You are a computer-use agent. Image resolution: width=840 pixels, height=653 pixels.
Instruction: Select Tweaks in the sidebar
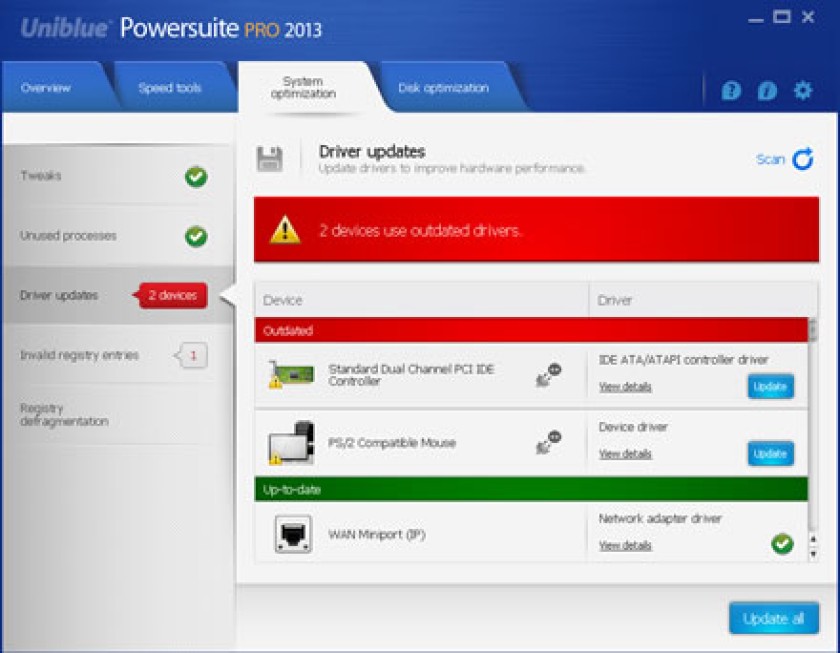click(x=118, y=176)
